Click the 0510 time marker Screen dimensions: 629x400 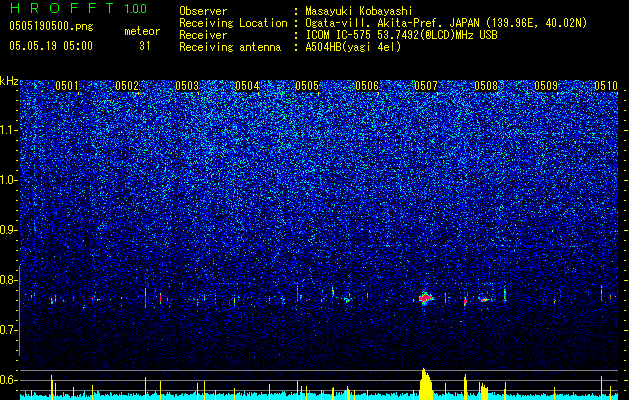(x=606, y=85)
